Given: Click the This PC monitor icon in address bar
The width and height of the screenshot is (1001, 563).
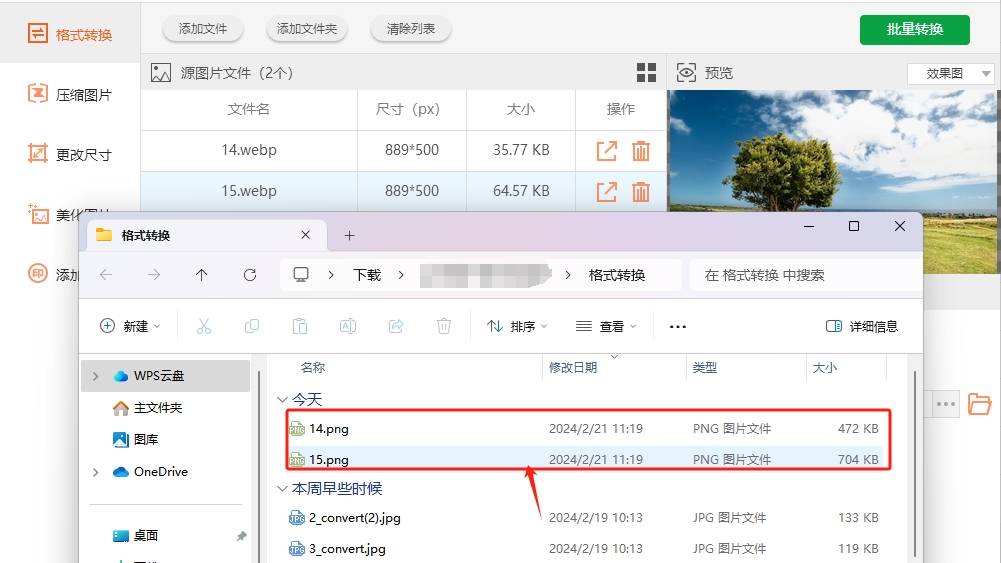Looking at the screenshot, I should 301,274.
